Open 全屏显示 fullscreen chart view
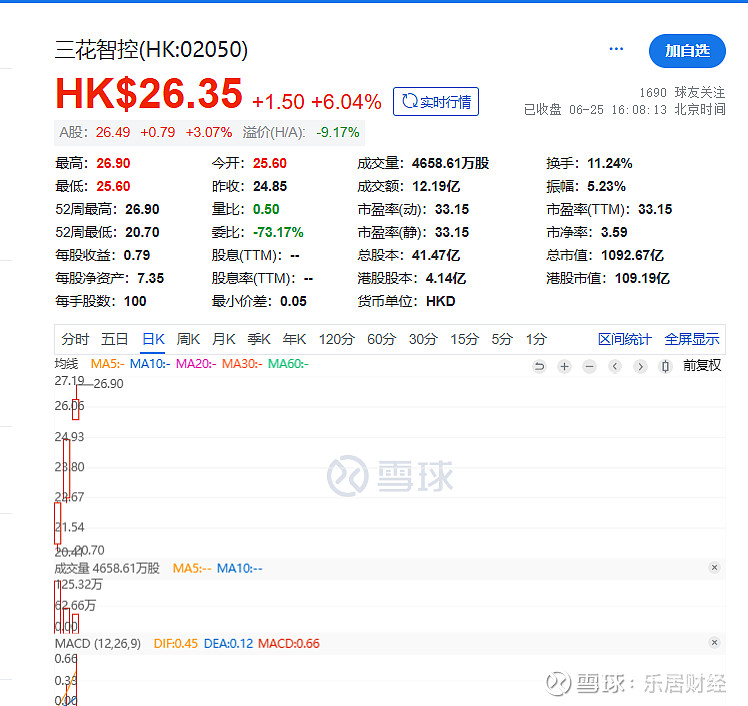The width and height of the screenshot is (748, 706). click(x=692, y=339)
